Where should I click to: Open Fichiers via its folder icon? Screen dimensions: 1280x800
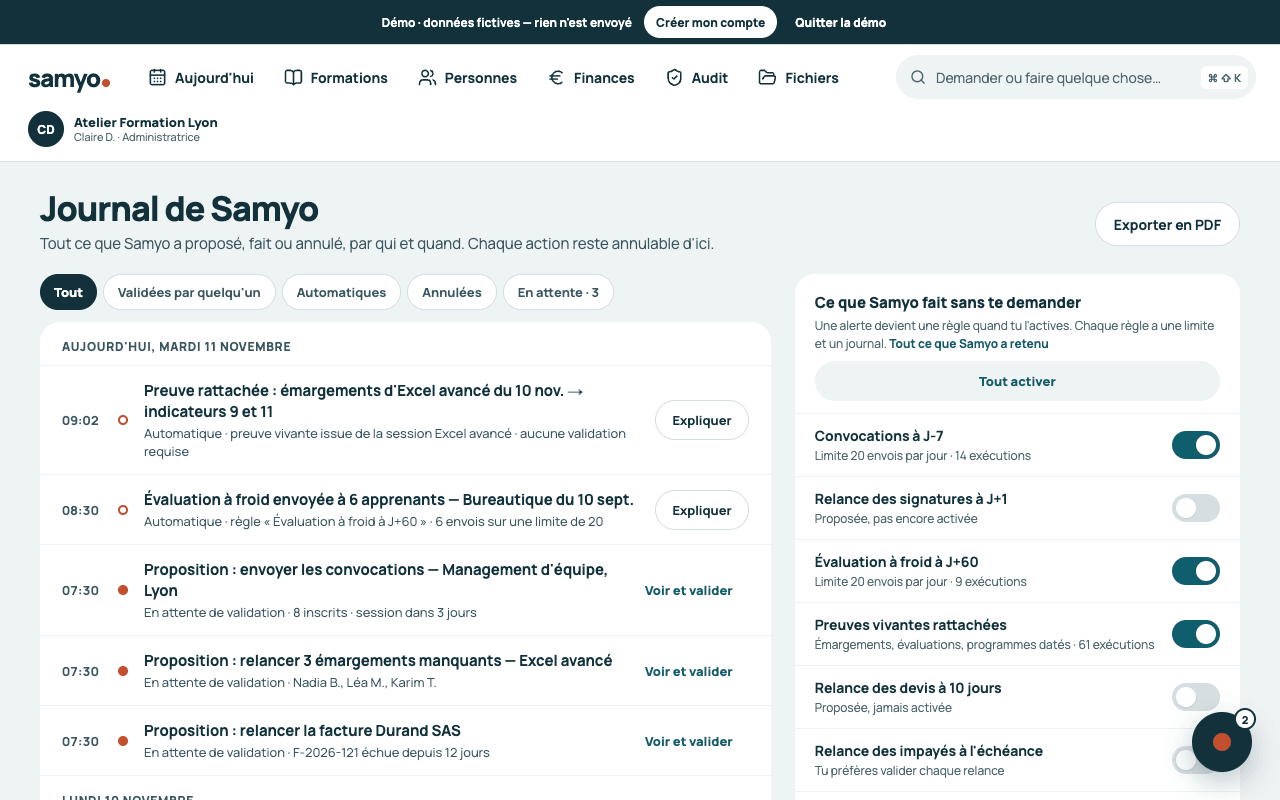(767, 77)
